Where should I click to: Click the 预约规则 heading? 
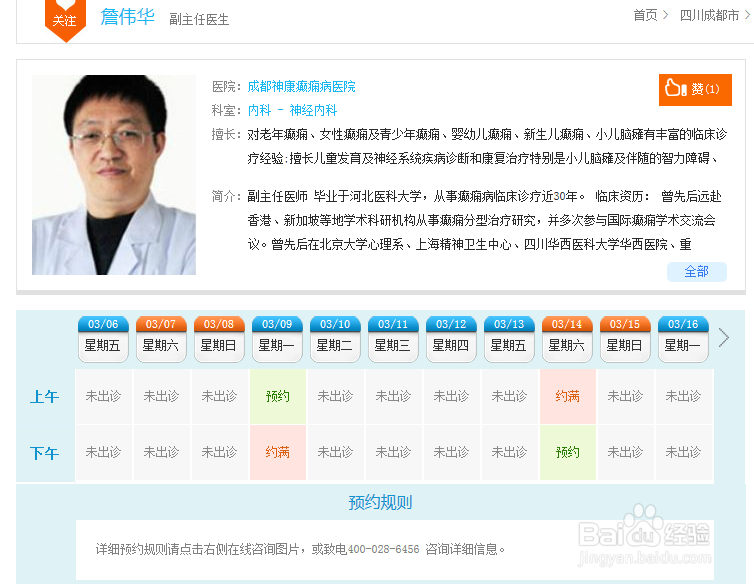point(380,503)
